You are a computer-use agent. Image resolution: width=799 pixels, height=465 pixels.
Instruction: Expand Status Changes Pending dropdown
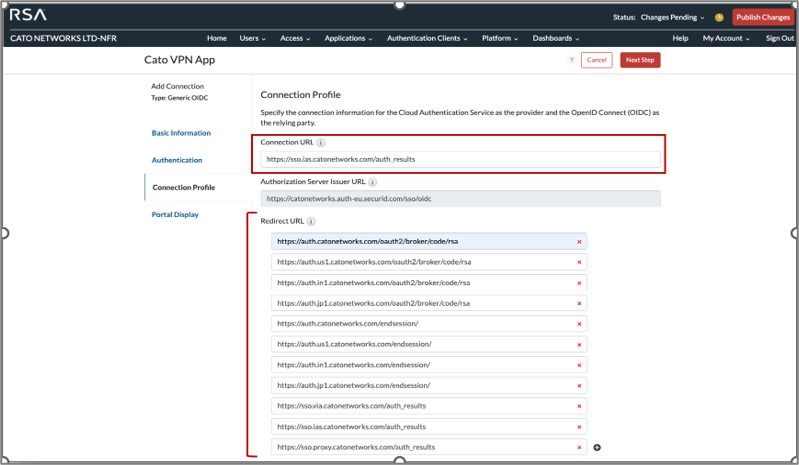pos(673,17)
